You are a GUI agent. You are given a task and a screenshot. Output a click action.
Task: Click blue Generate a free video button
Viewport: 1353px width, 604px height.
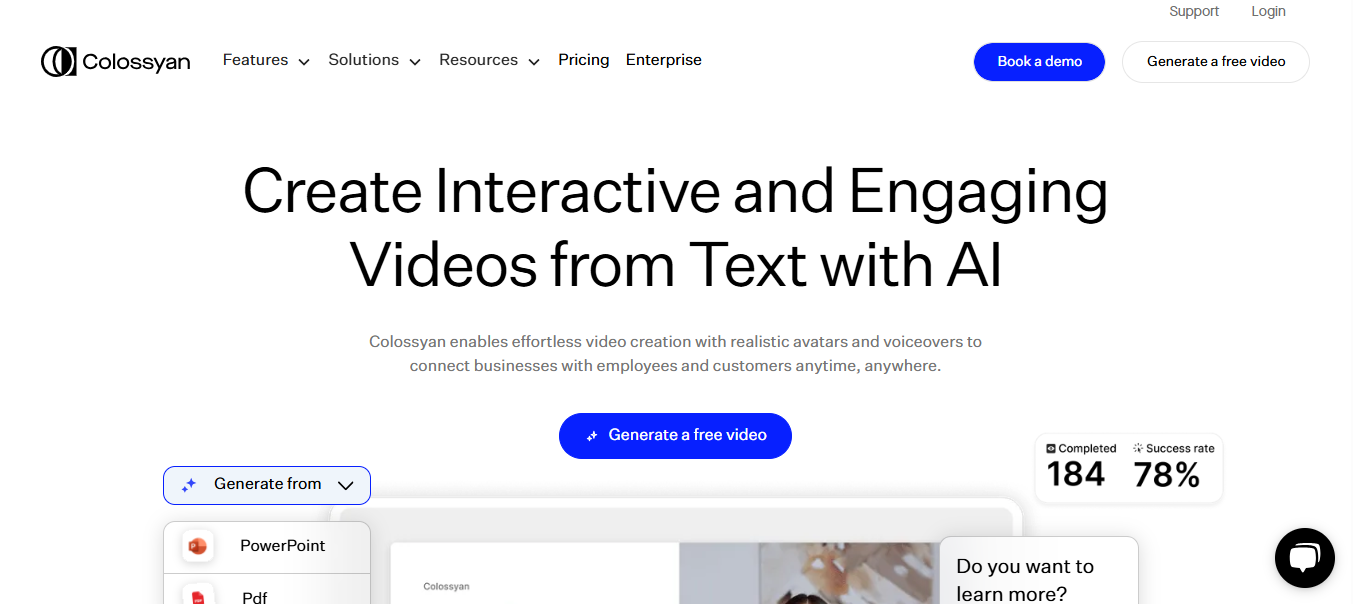(x=675, y=436)
